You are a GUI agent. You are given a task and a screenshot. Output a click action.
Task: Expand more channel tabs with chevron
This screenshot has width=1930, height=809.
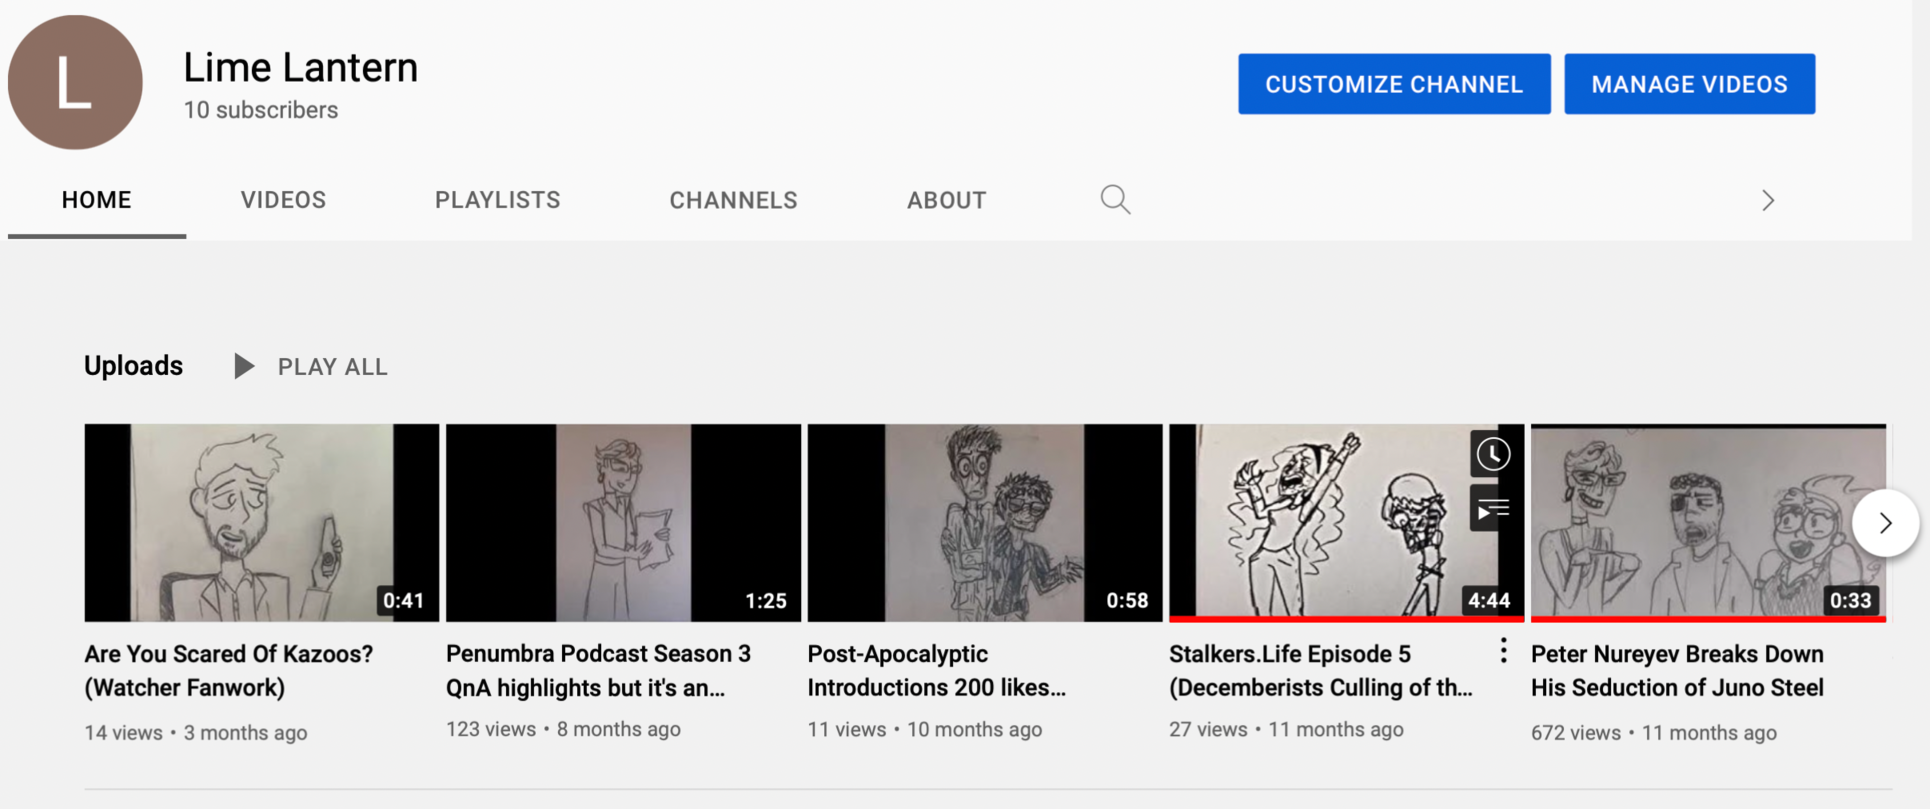[1767, 200]
